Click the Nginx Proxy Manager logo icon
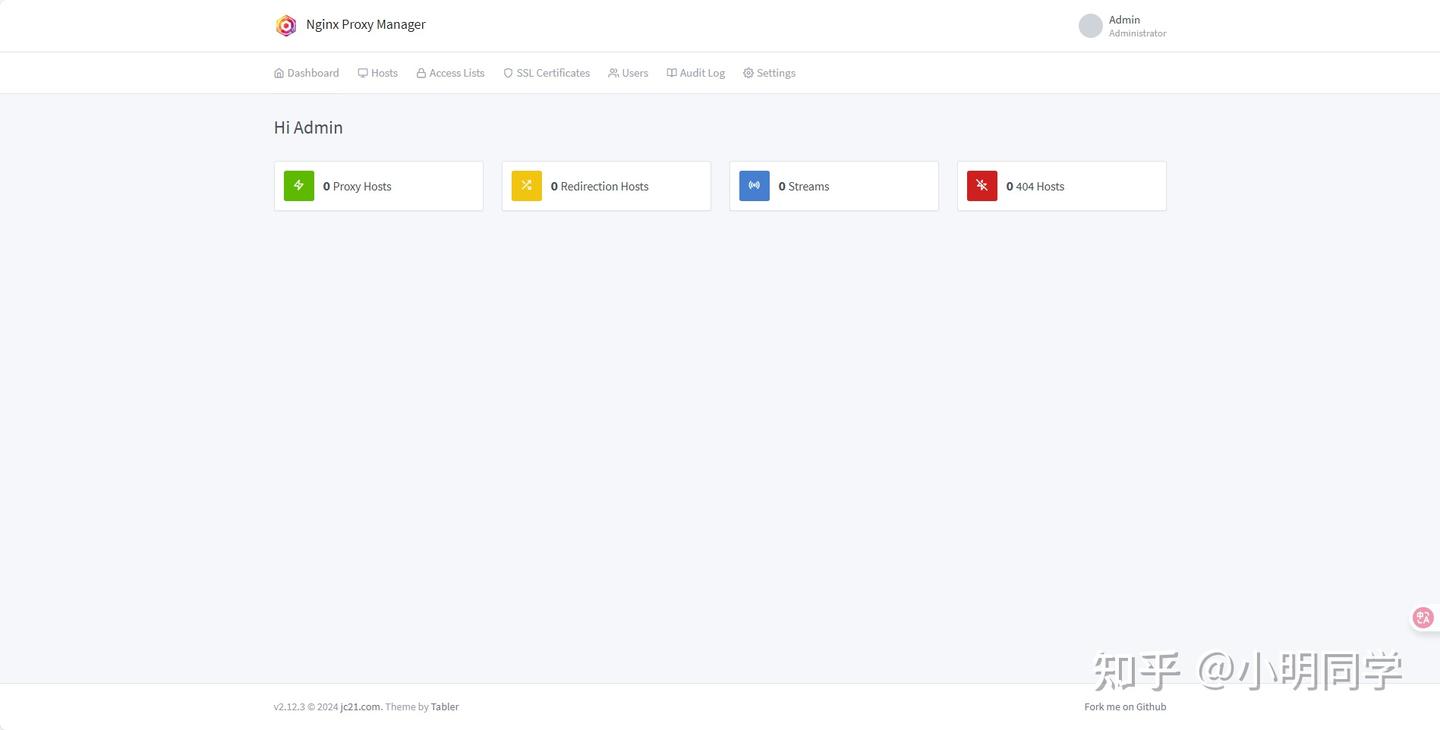 pyautogui.click(x=286, y=25)
